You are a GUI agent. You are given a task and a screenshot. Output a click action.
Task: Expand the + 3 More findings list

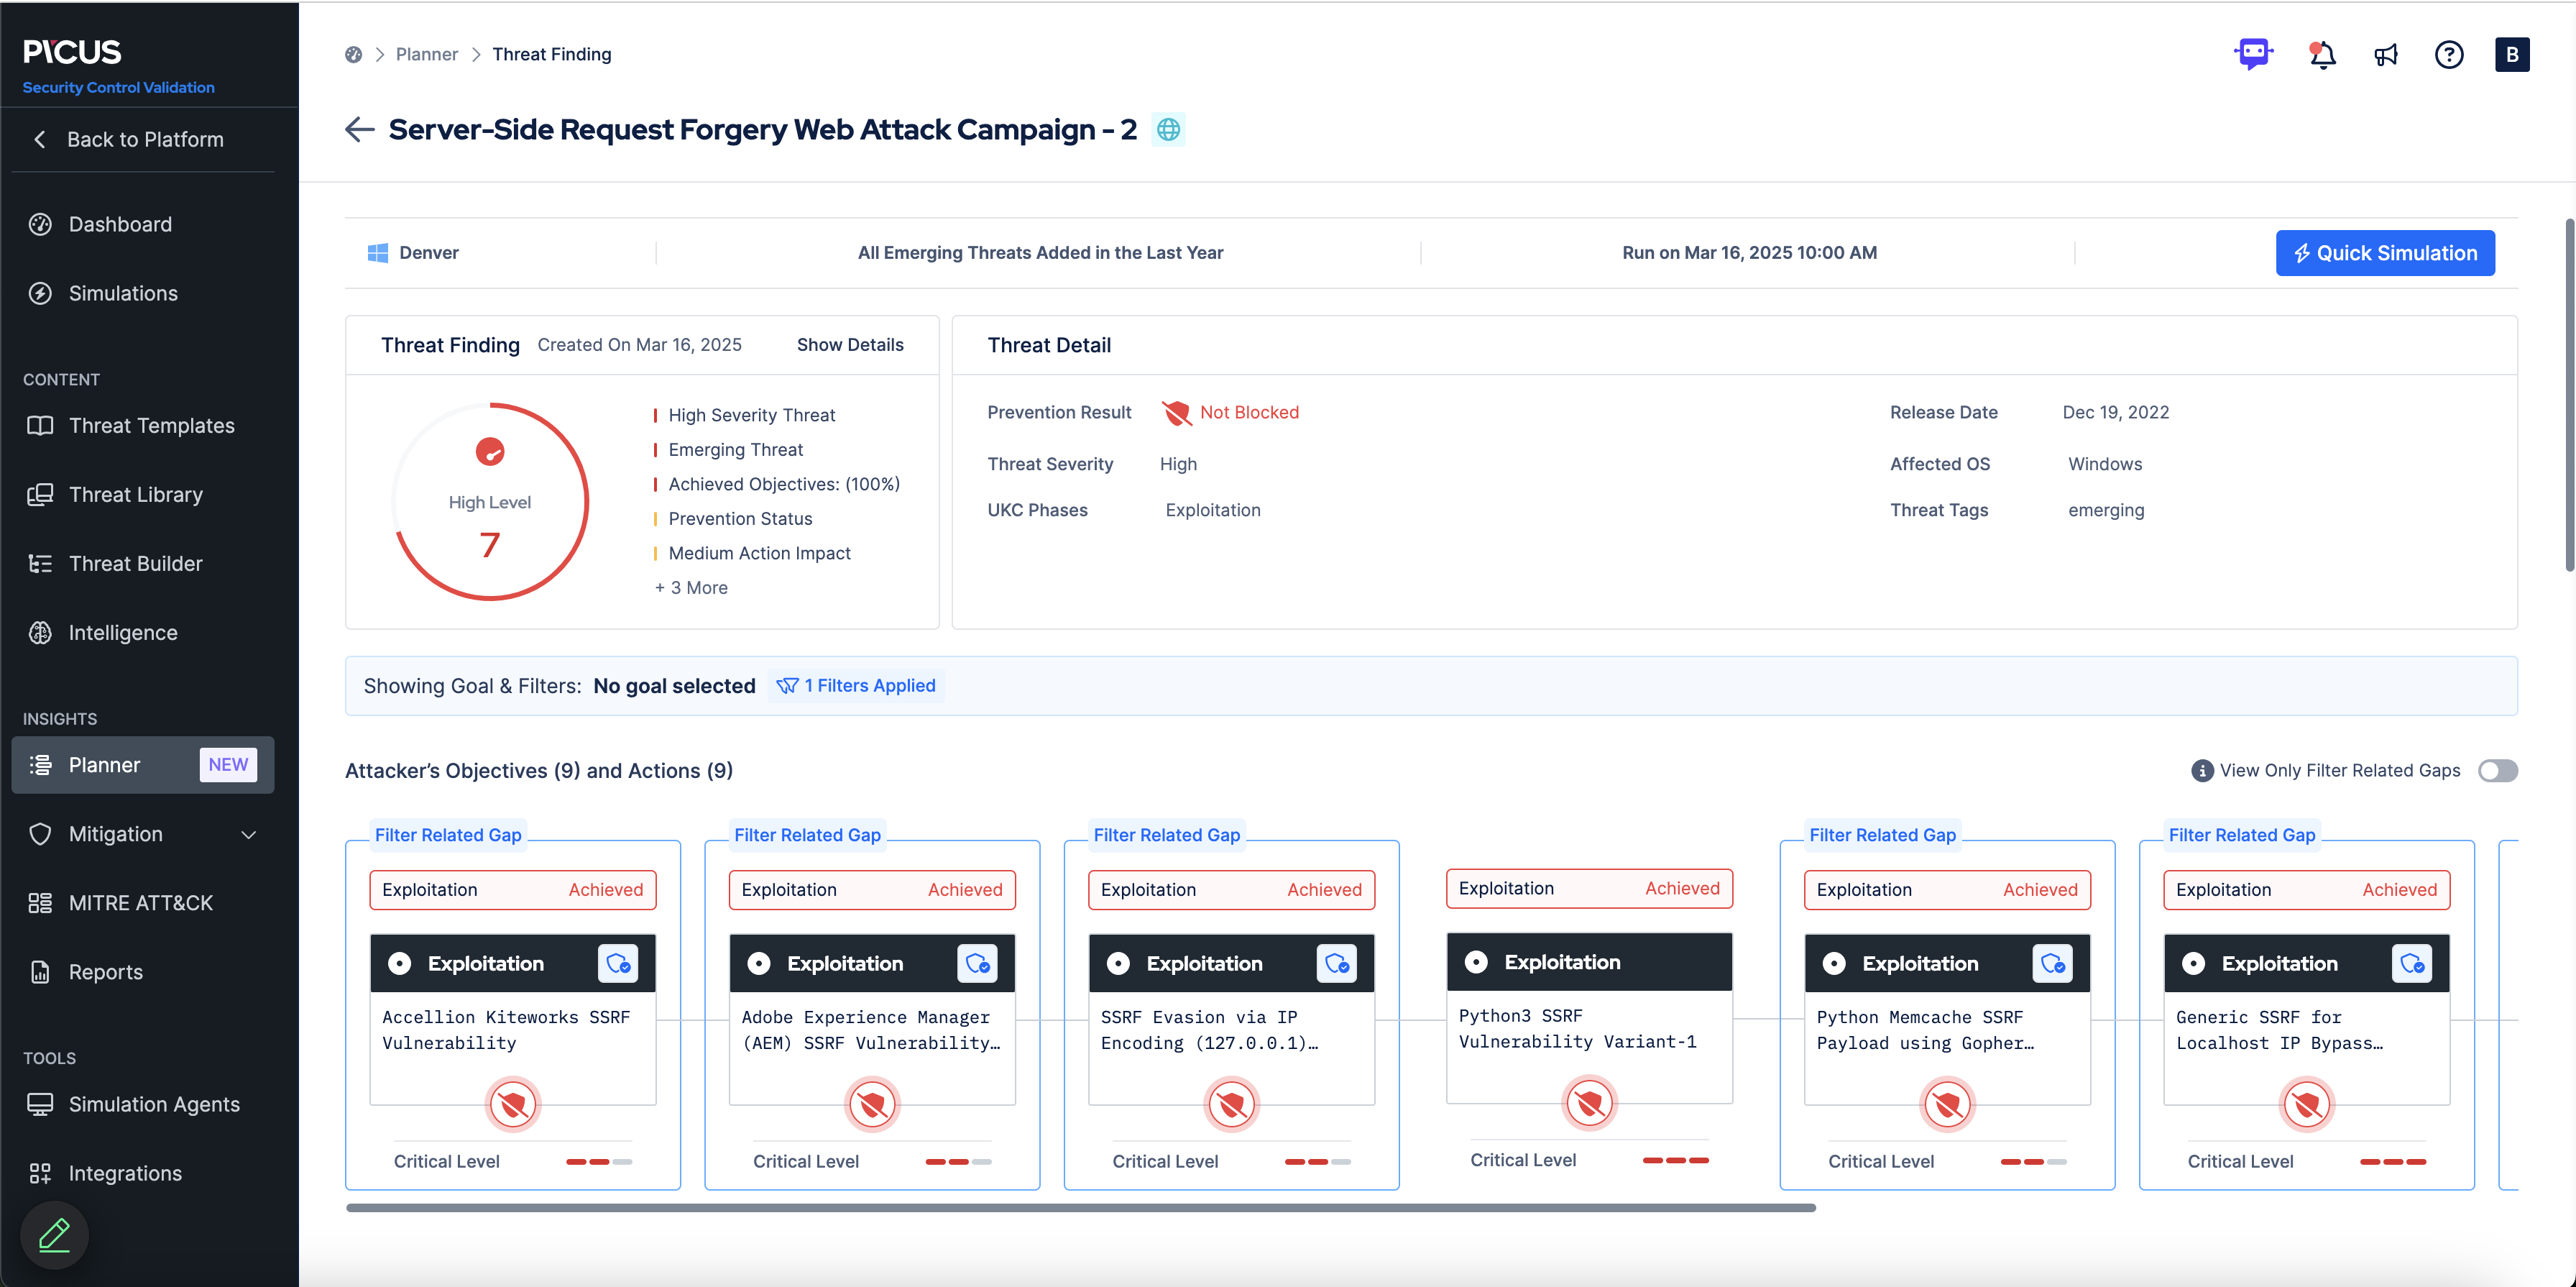[x=691, y=588]
